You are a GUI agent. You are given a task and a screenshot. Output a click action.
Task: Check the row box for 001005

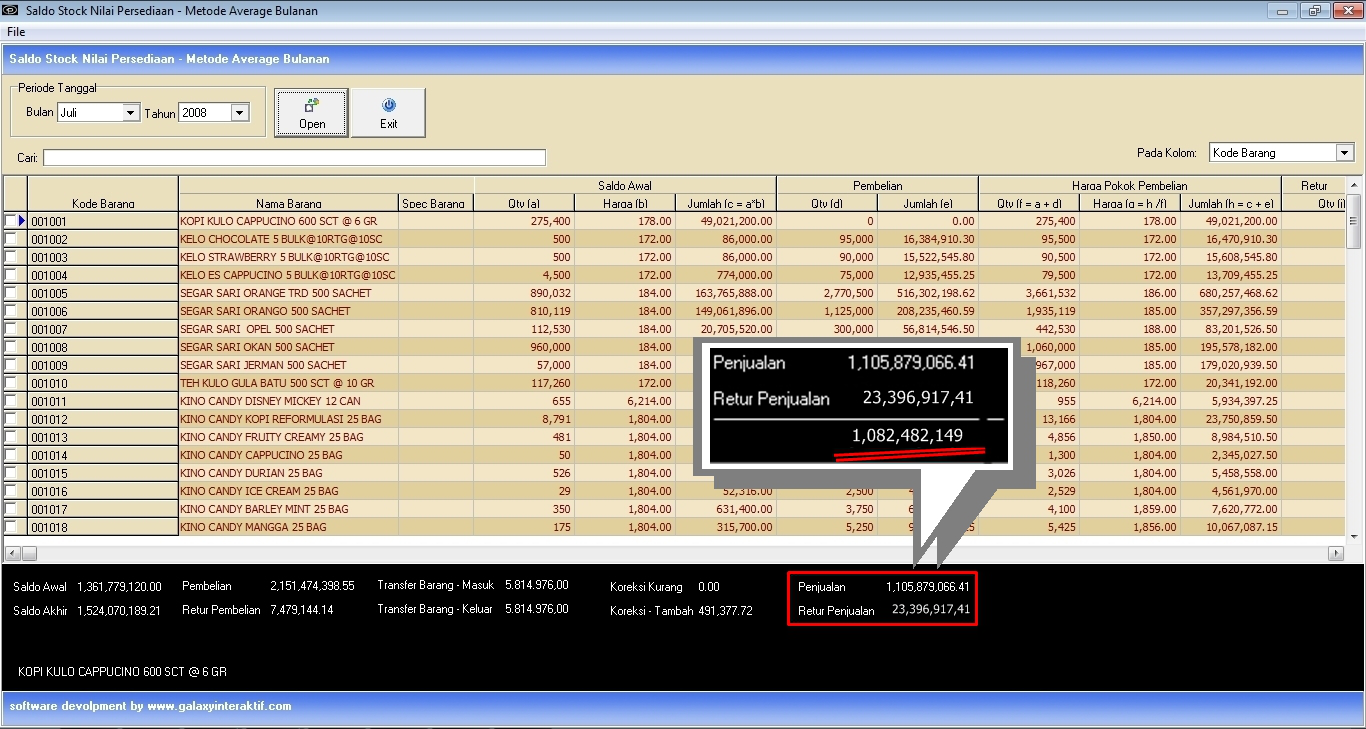(12, 293)
